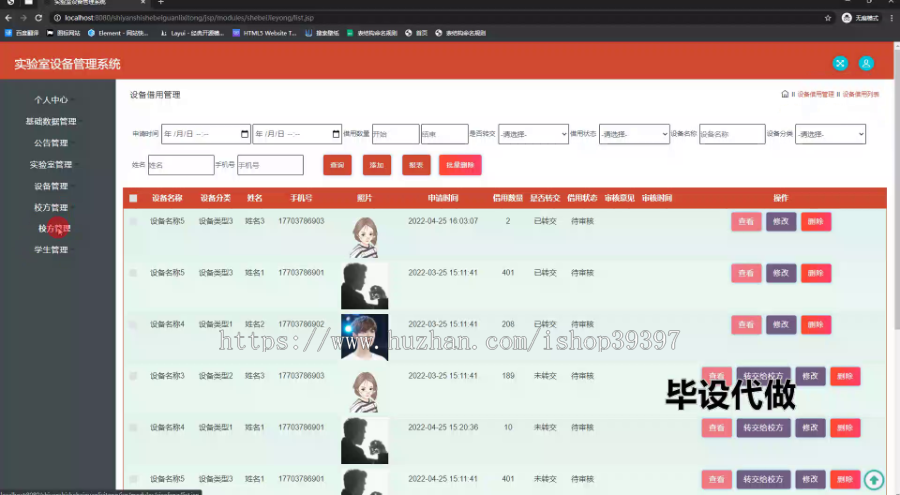This screenshot has width=900, height=495.
Task: Open 公告管理 in the sidebar
Action: [51, 143]
